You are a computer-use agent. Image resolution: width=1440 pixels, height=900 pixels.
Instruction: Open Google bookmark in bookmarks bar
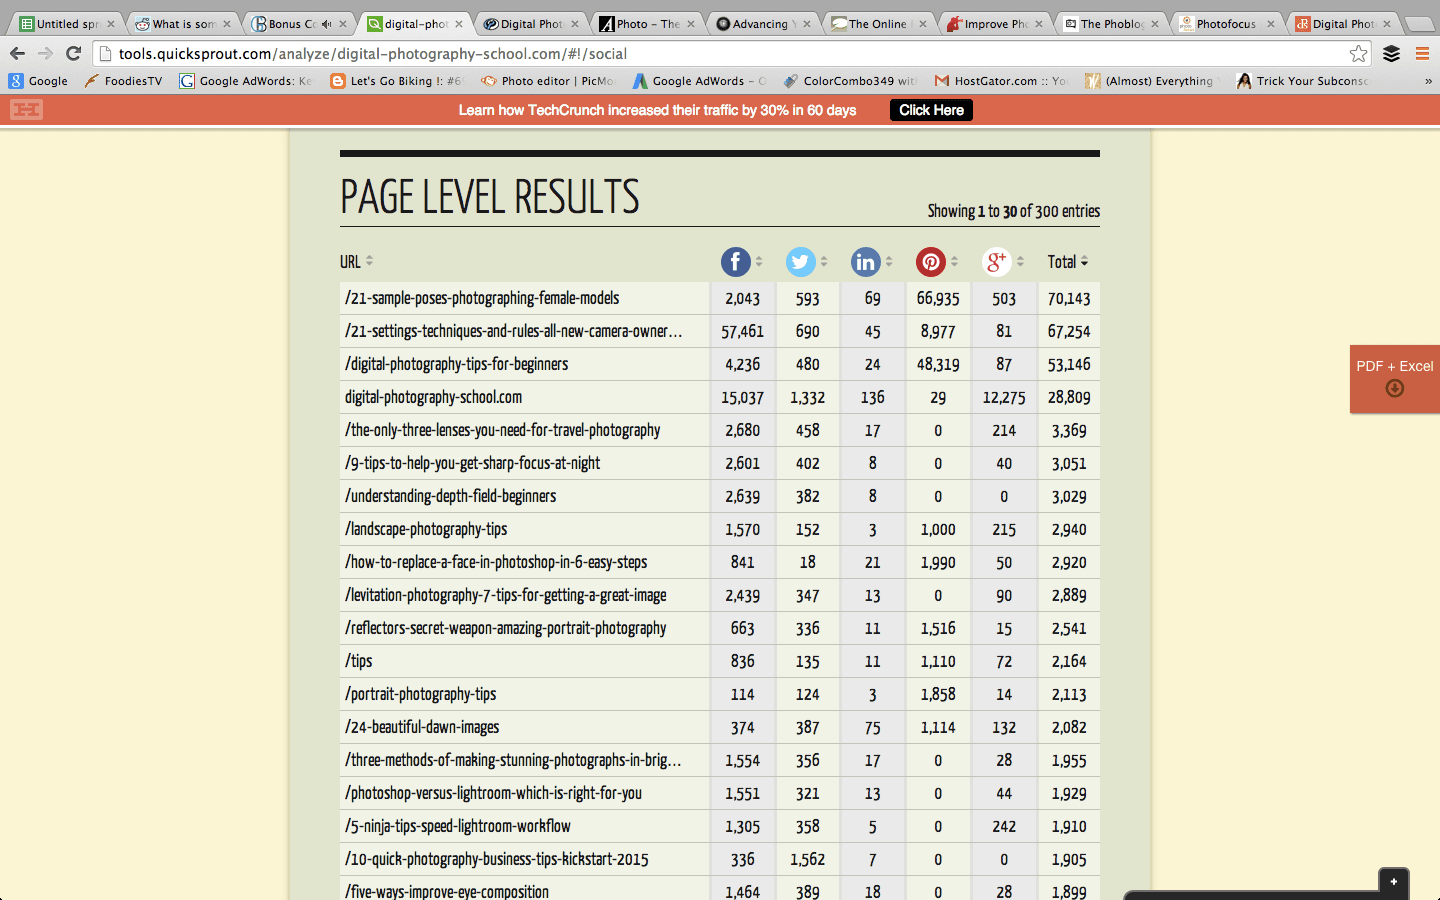pyautogui.click(x=39, y=81)
